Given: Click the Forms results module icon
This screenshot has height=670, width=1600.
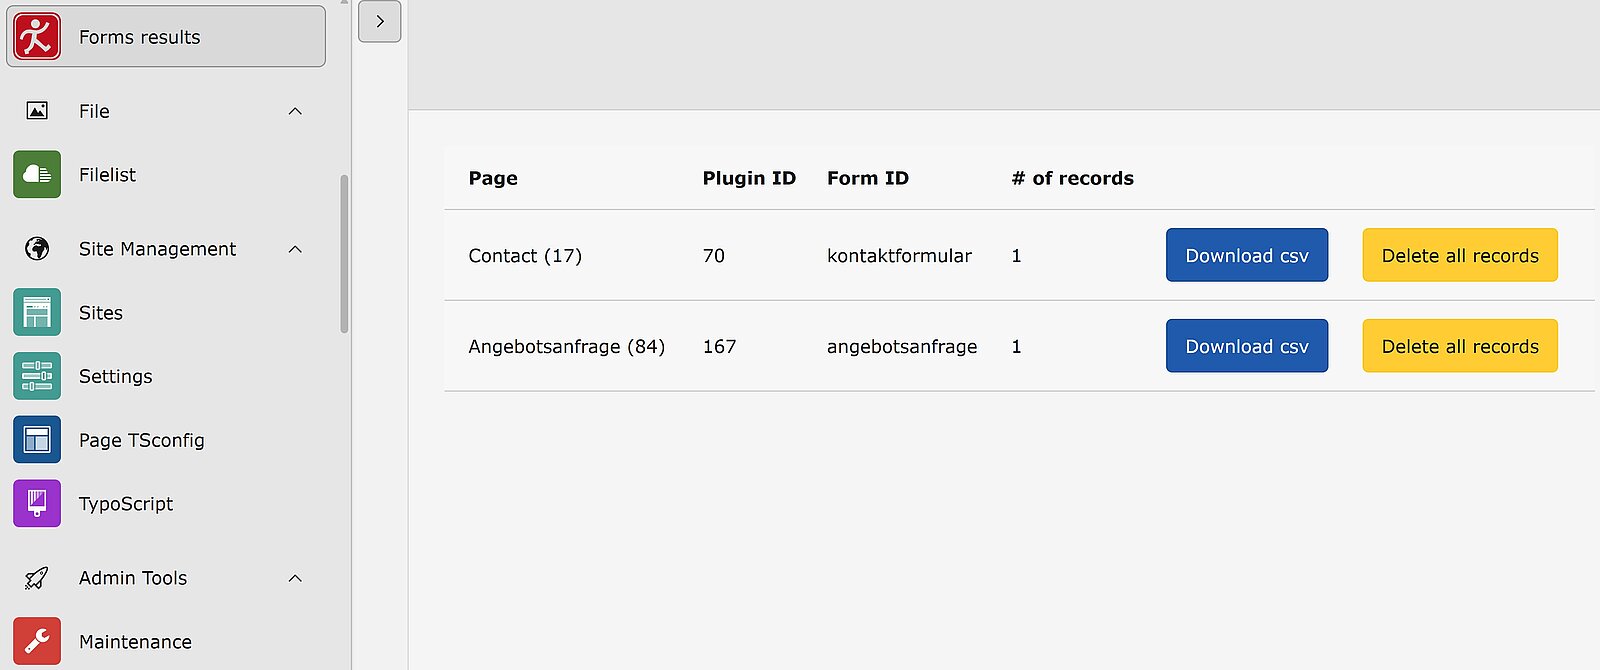Looking at the screenshot, I should pyautogui.click(x=37, y=37).
